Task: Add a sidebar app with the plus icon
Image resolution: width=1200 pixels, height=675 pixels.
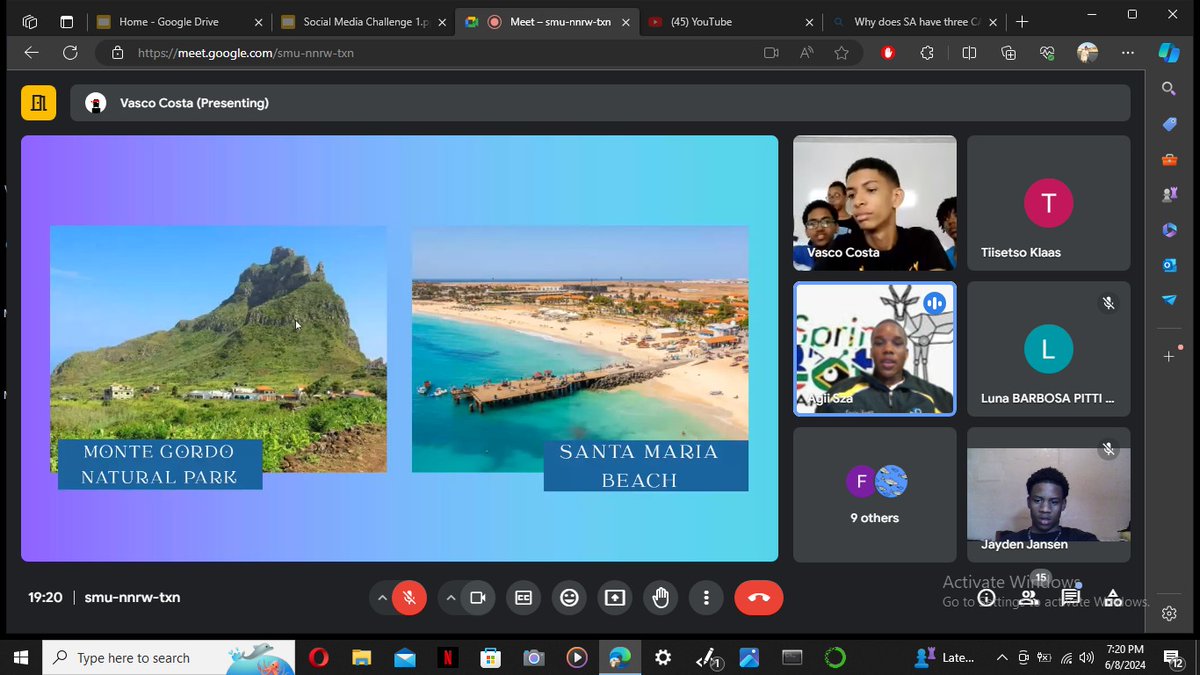Action: pos(1169,356)
